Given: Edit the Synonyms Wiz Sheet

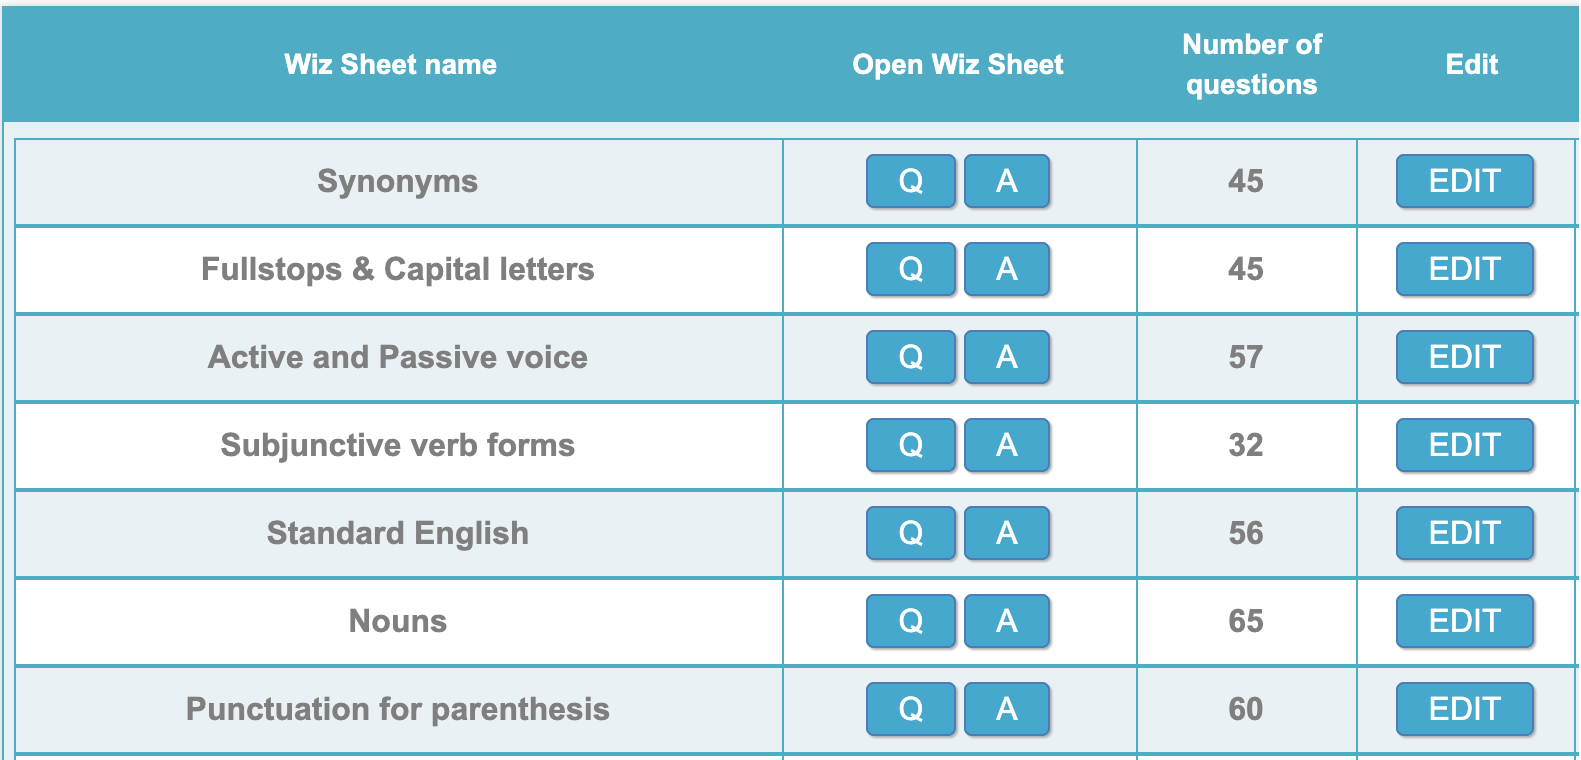Looking at the screenshot, I should [x=1464, y=181].
